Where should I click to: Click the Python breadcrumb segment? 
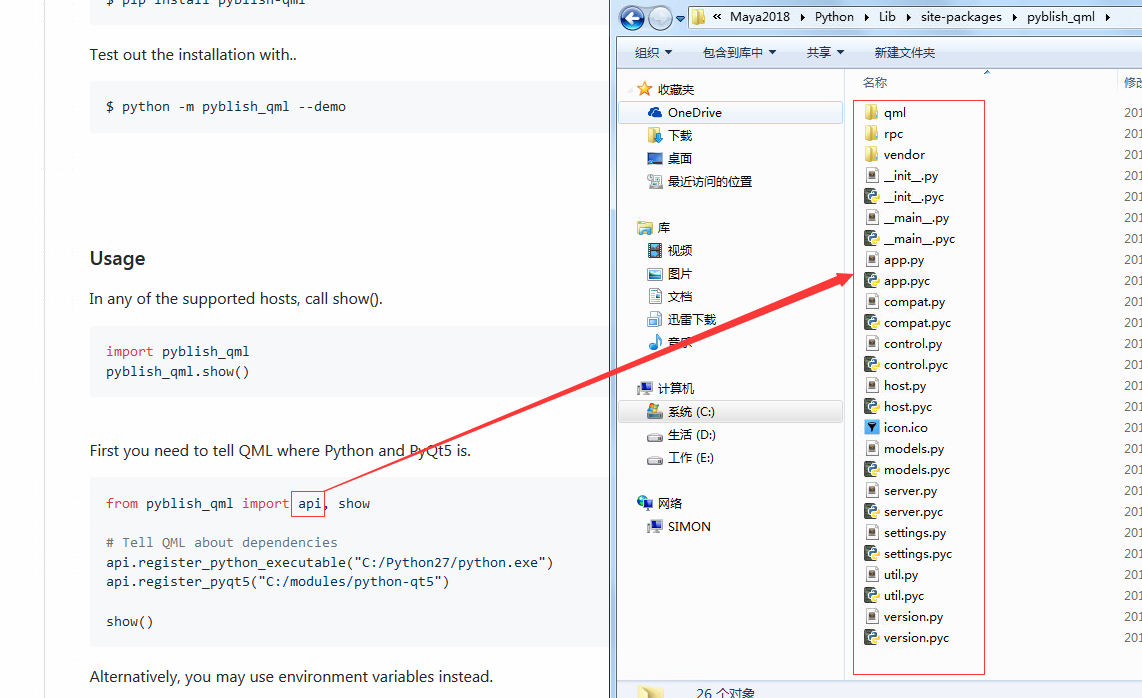[834, 17]
